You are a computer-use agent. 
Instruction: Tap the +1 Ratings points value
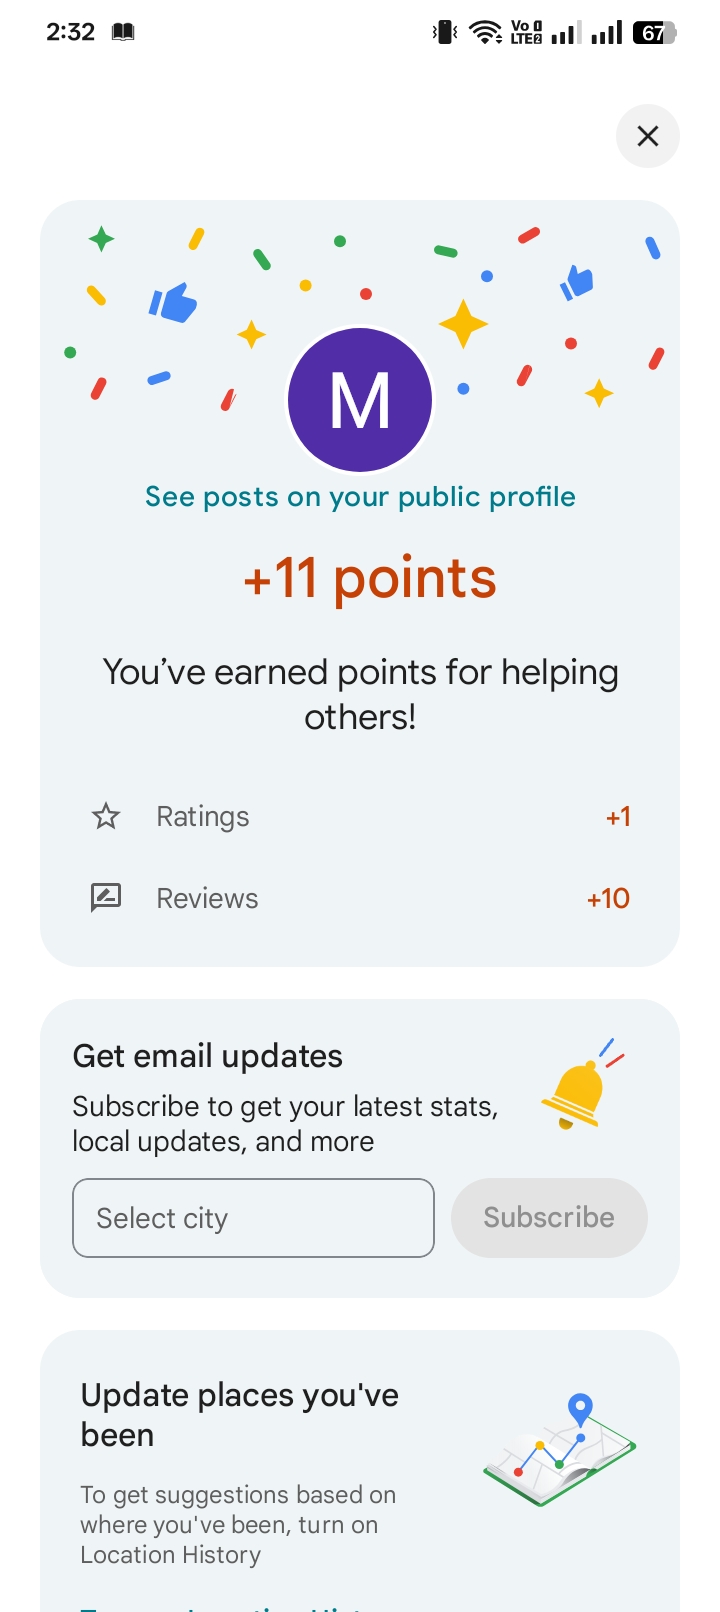click(x=618, y=817)
